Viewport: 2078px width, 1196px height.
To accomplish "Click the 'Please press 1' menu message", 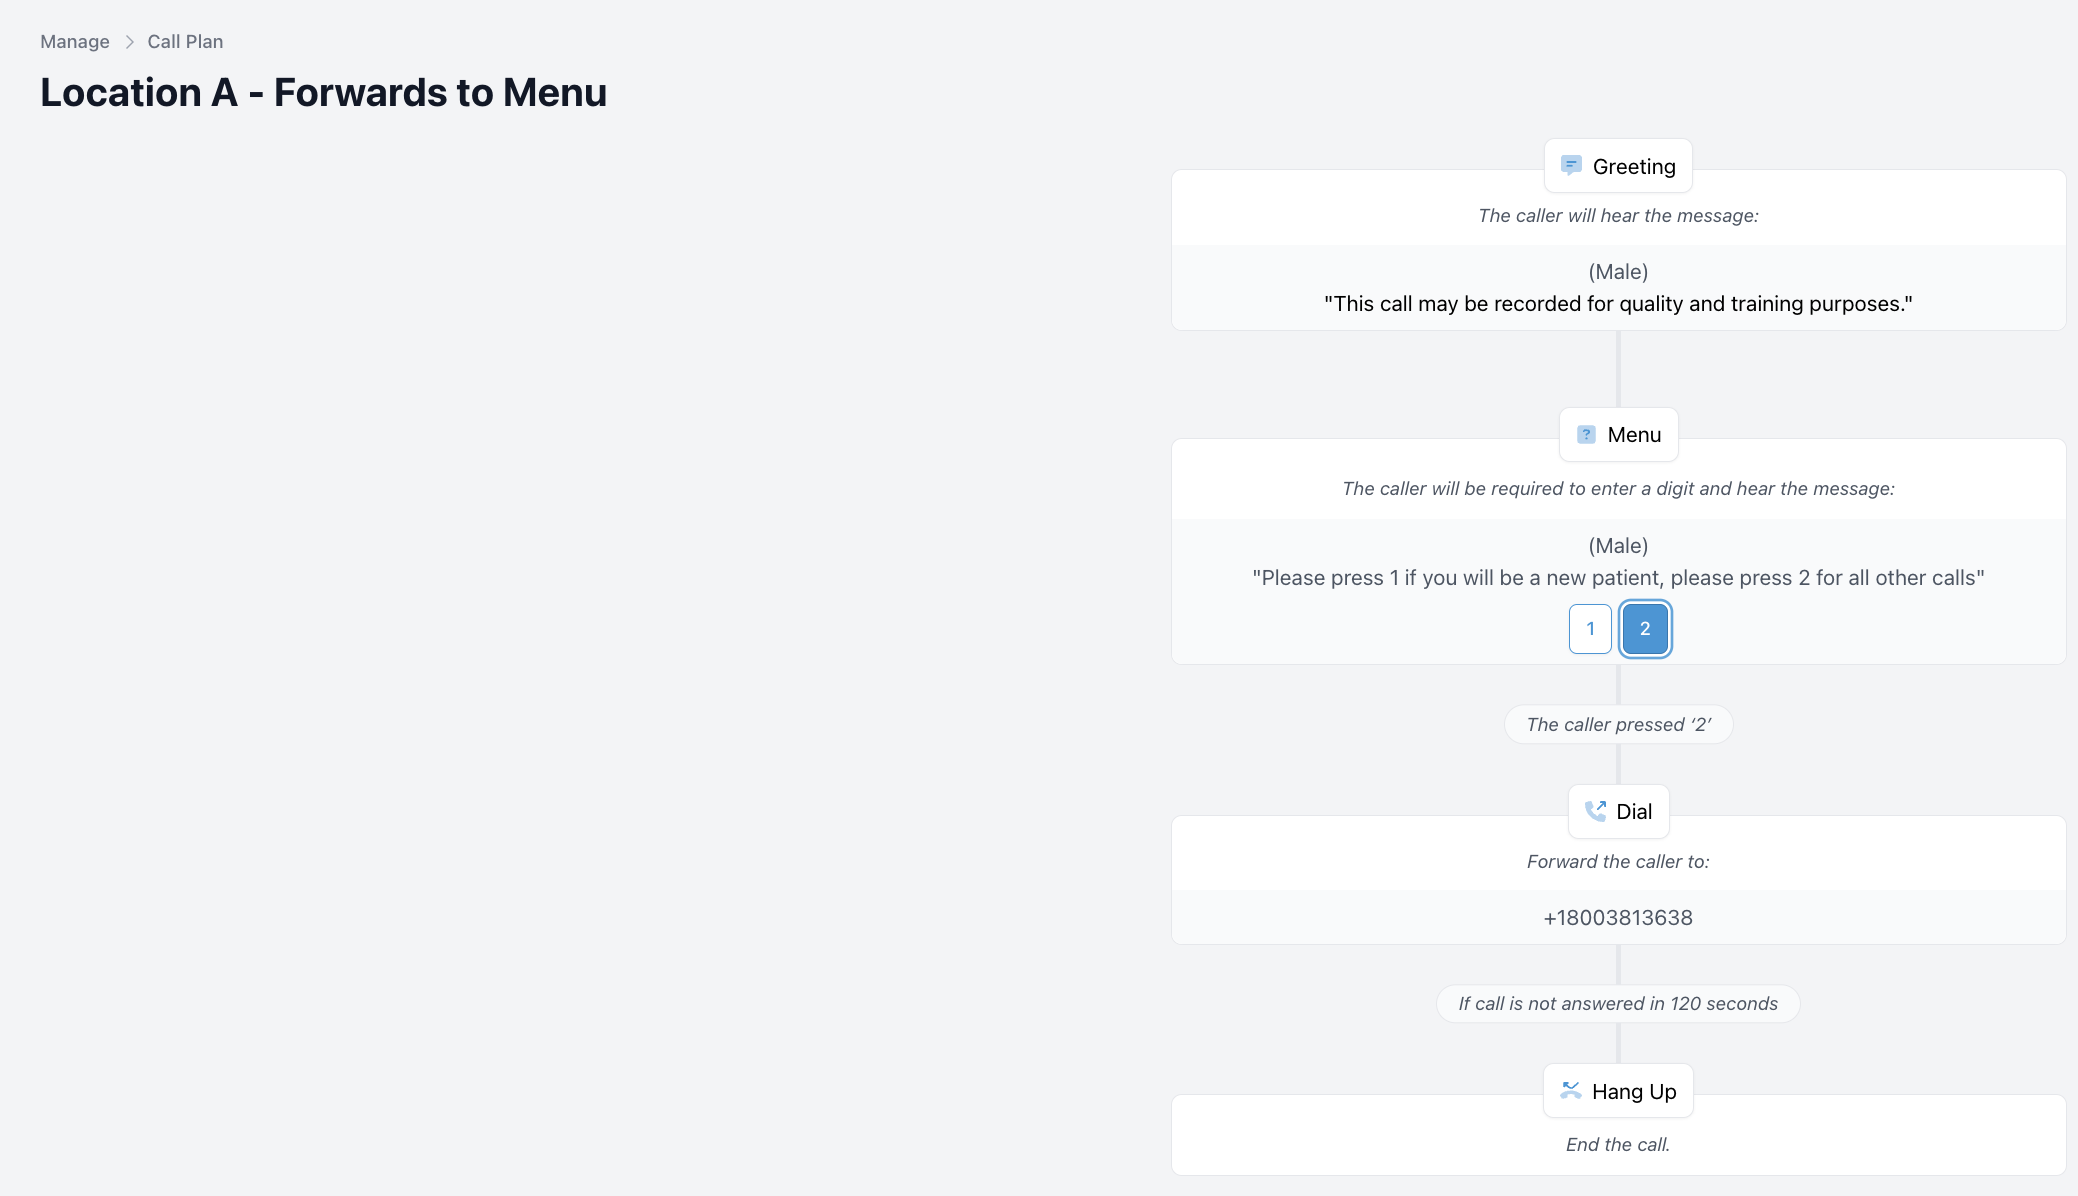I will [x=1618, y=578].
